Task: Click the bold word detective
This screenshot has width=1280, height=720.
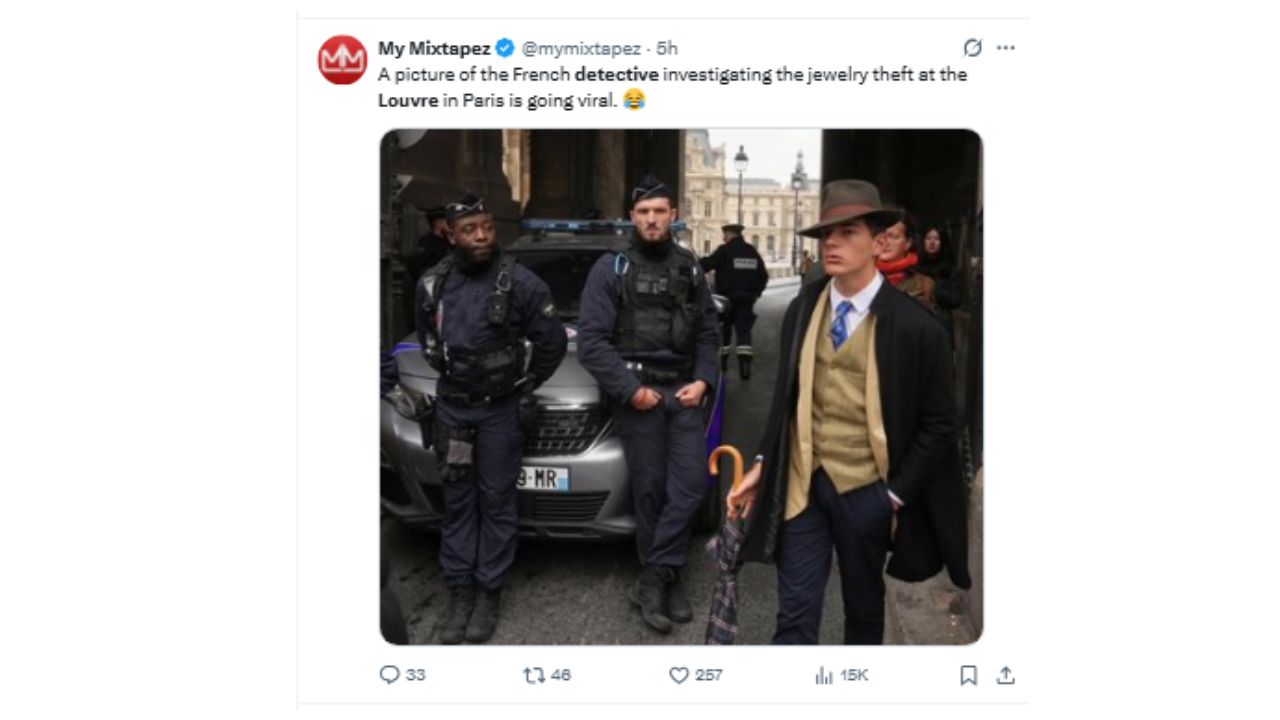Action: point(616,74)
